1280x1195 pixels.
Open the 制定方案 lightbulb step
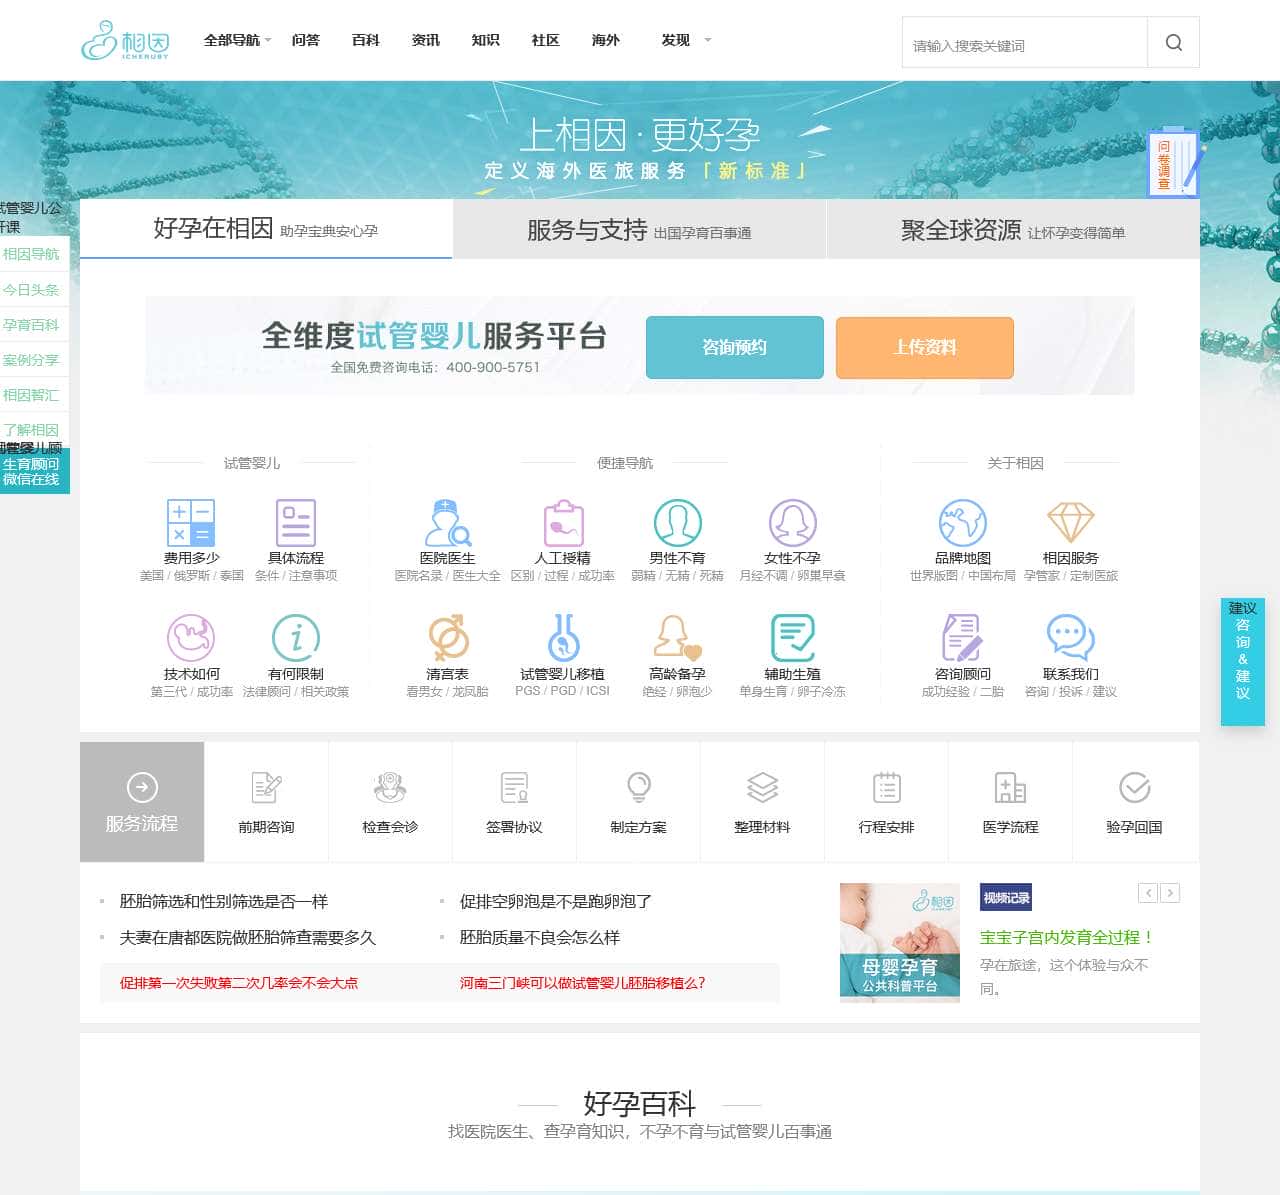(638, 802)
